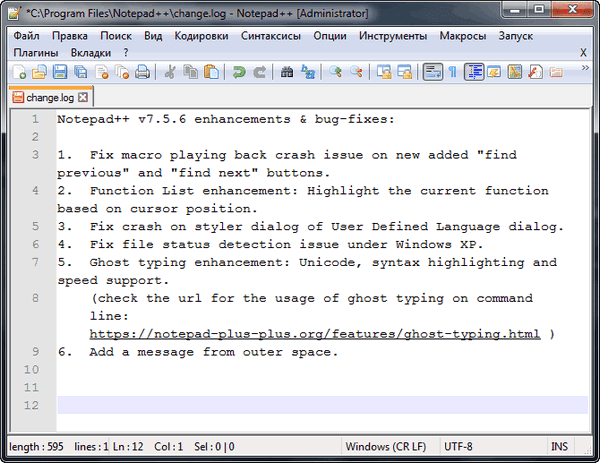Open the ? help menu
This screenshot has height=463, width=600.
coord(126,52)
